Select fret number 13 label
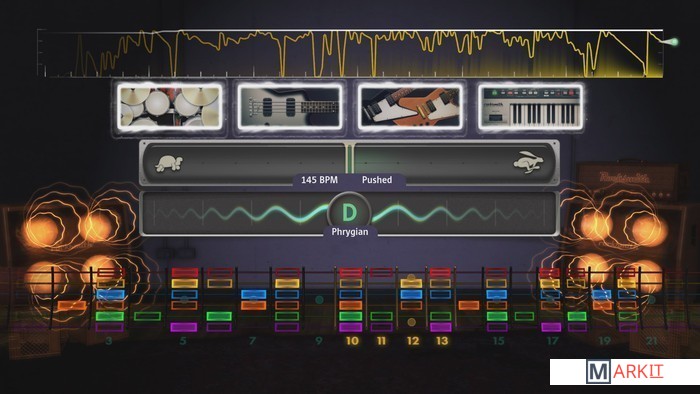Screen dimensions: 700x394 [442, 341]
